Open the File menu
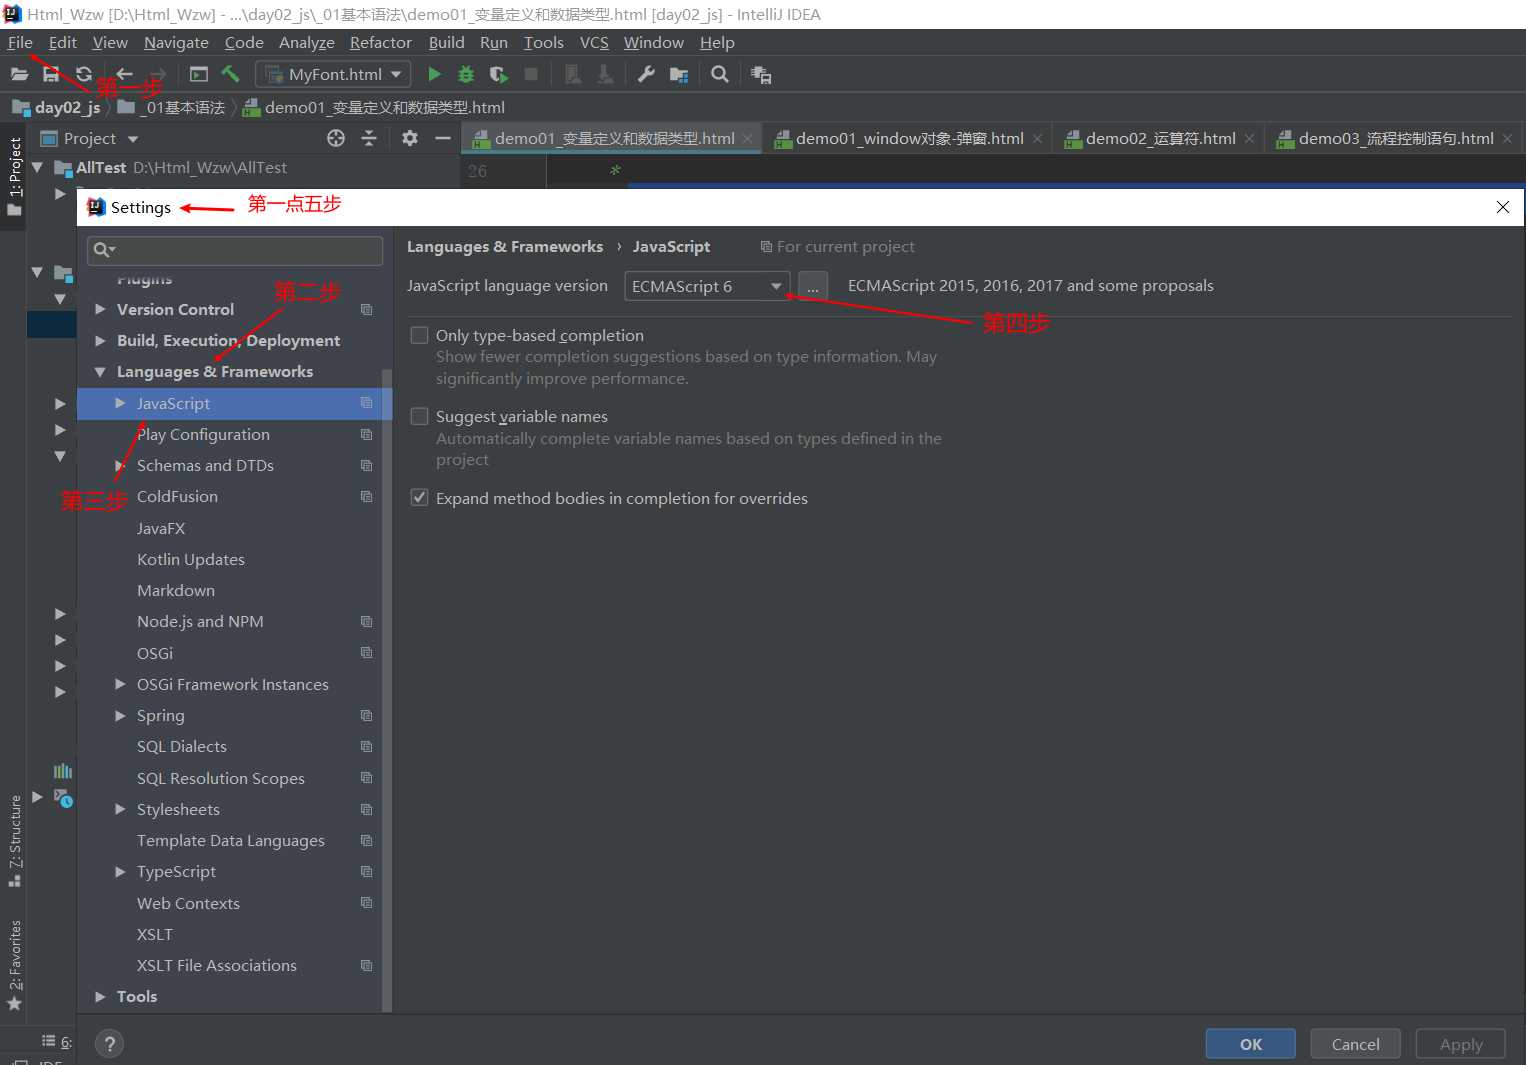The height and width of the screenshot is (1065, 1526). click(x=20, y=42)
